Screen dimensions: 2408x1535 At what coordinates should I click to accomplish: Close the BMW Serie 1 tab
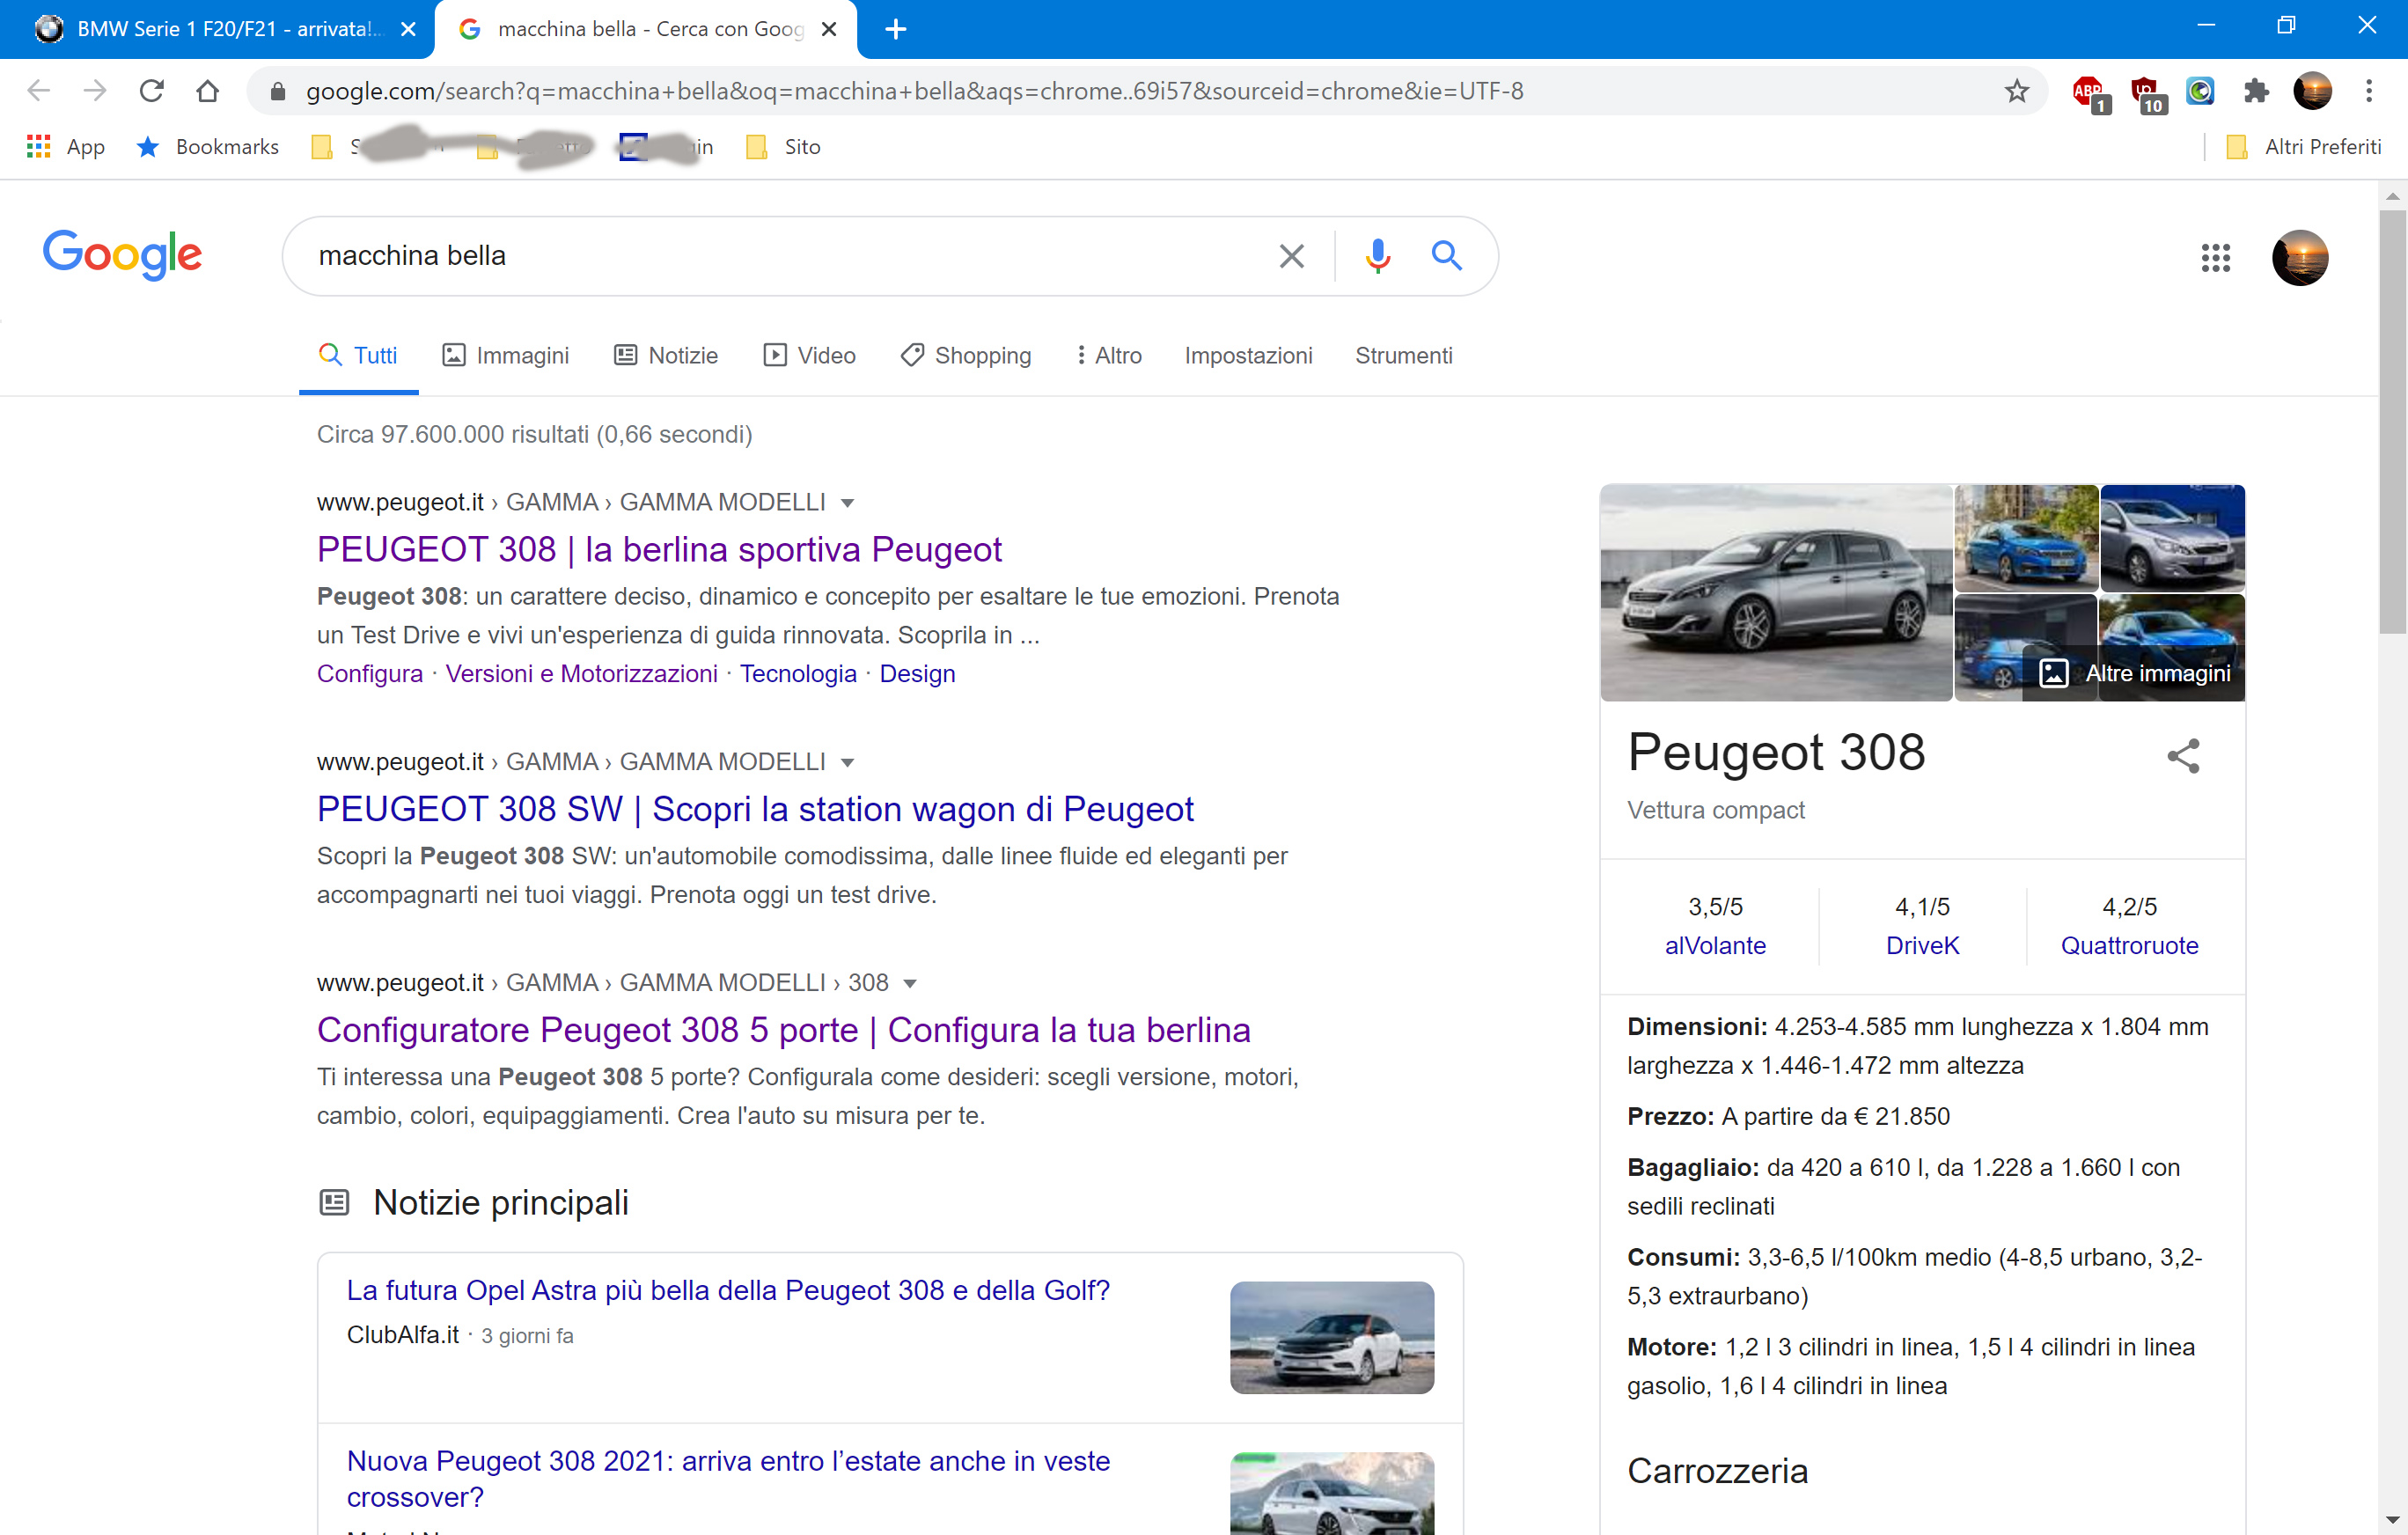pos(408,29)
